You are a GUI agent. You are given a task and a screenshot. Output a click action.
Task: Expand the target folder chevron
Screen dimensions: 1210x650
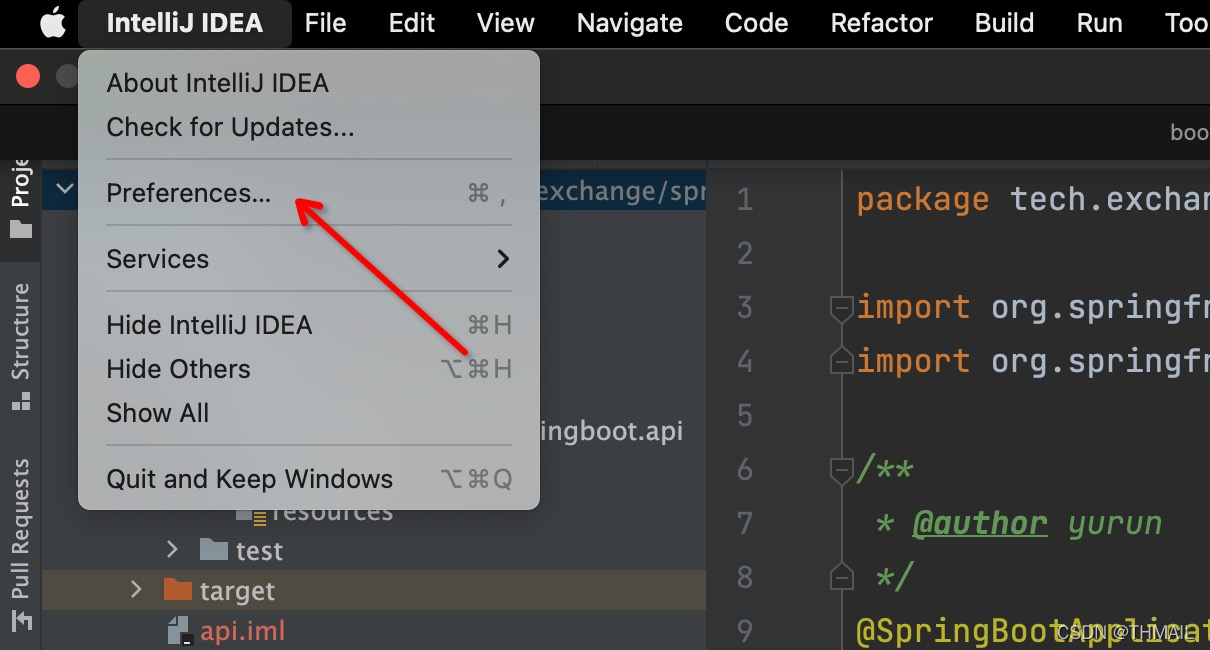[x=137, y=590]
